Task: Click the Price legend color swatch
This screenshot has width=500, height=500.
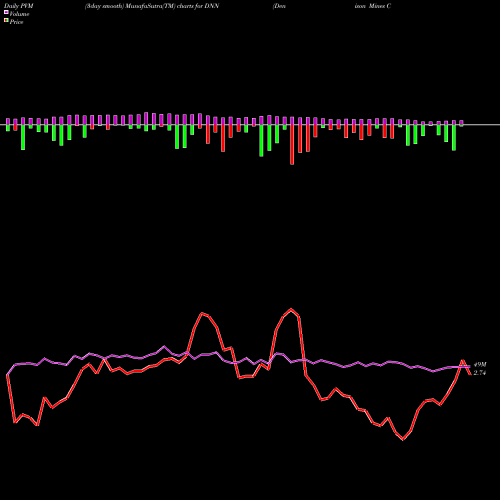Action: [6, 21]
